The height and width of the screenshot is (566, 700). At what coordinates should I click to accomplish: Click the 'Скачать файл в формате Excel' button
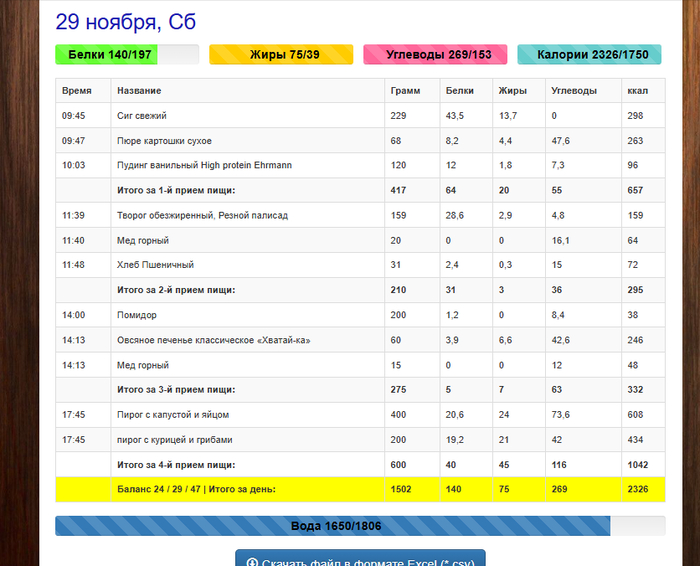(360, 560)
